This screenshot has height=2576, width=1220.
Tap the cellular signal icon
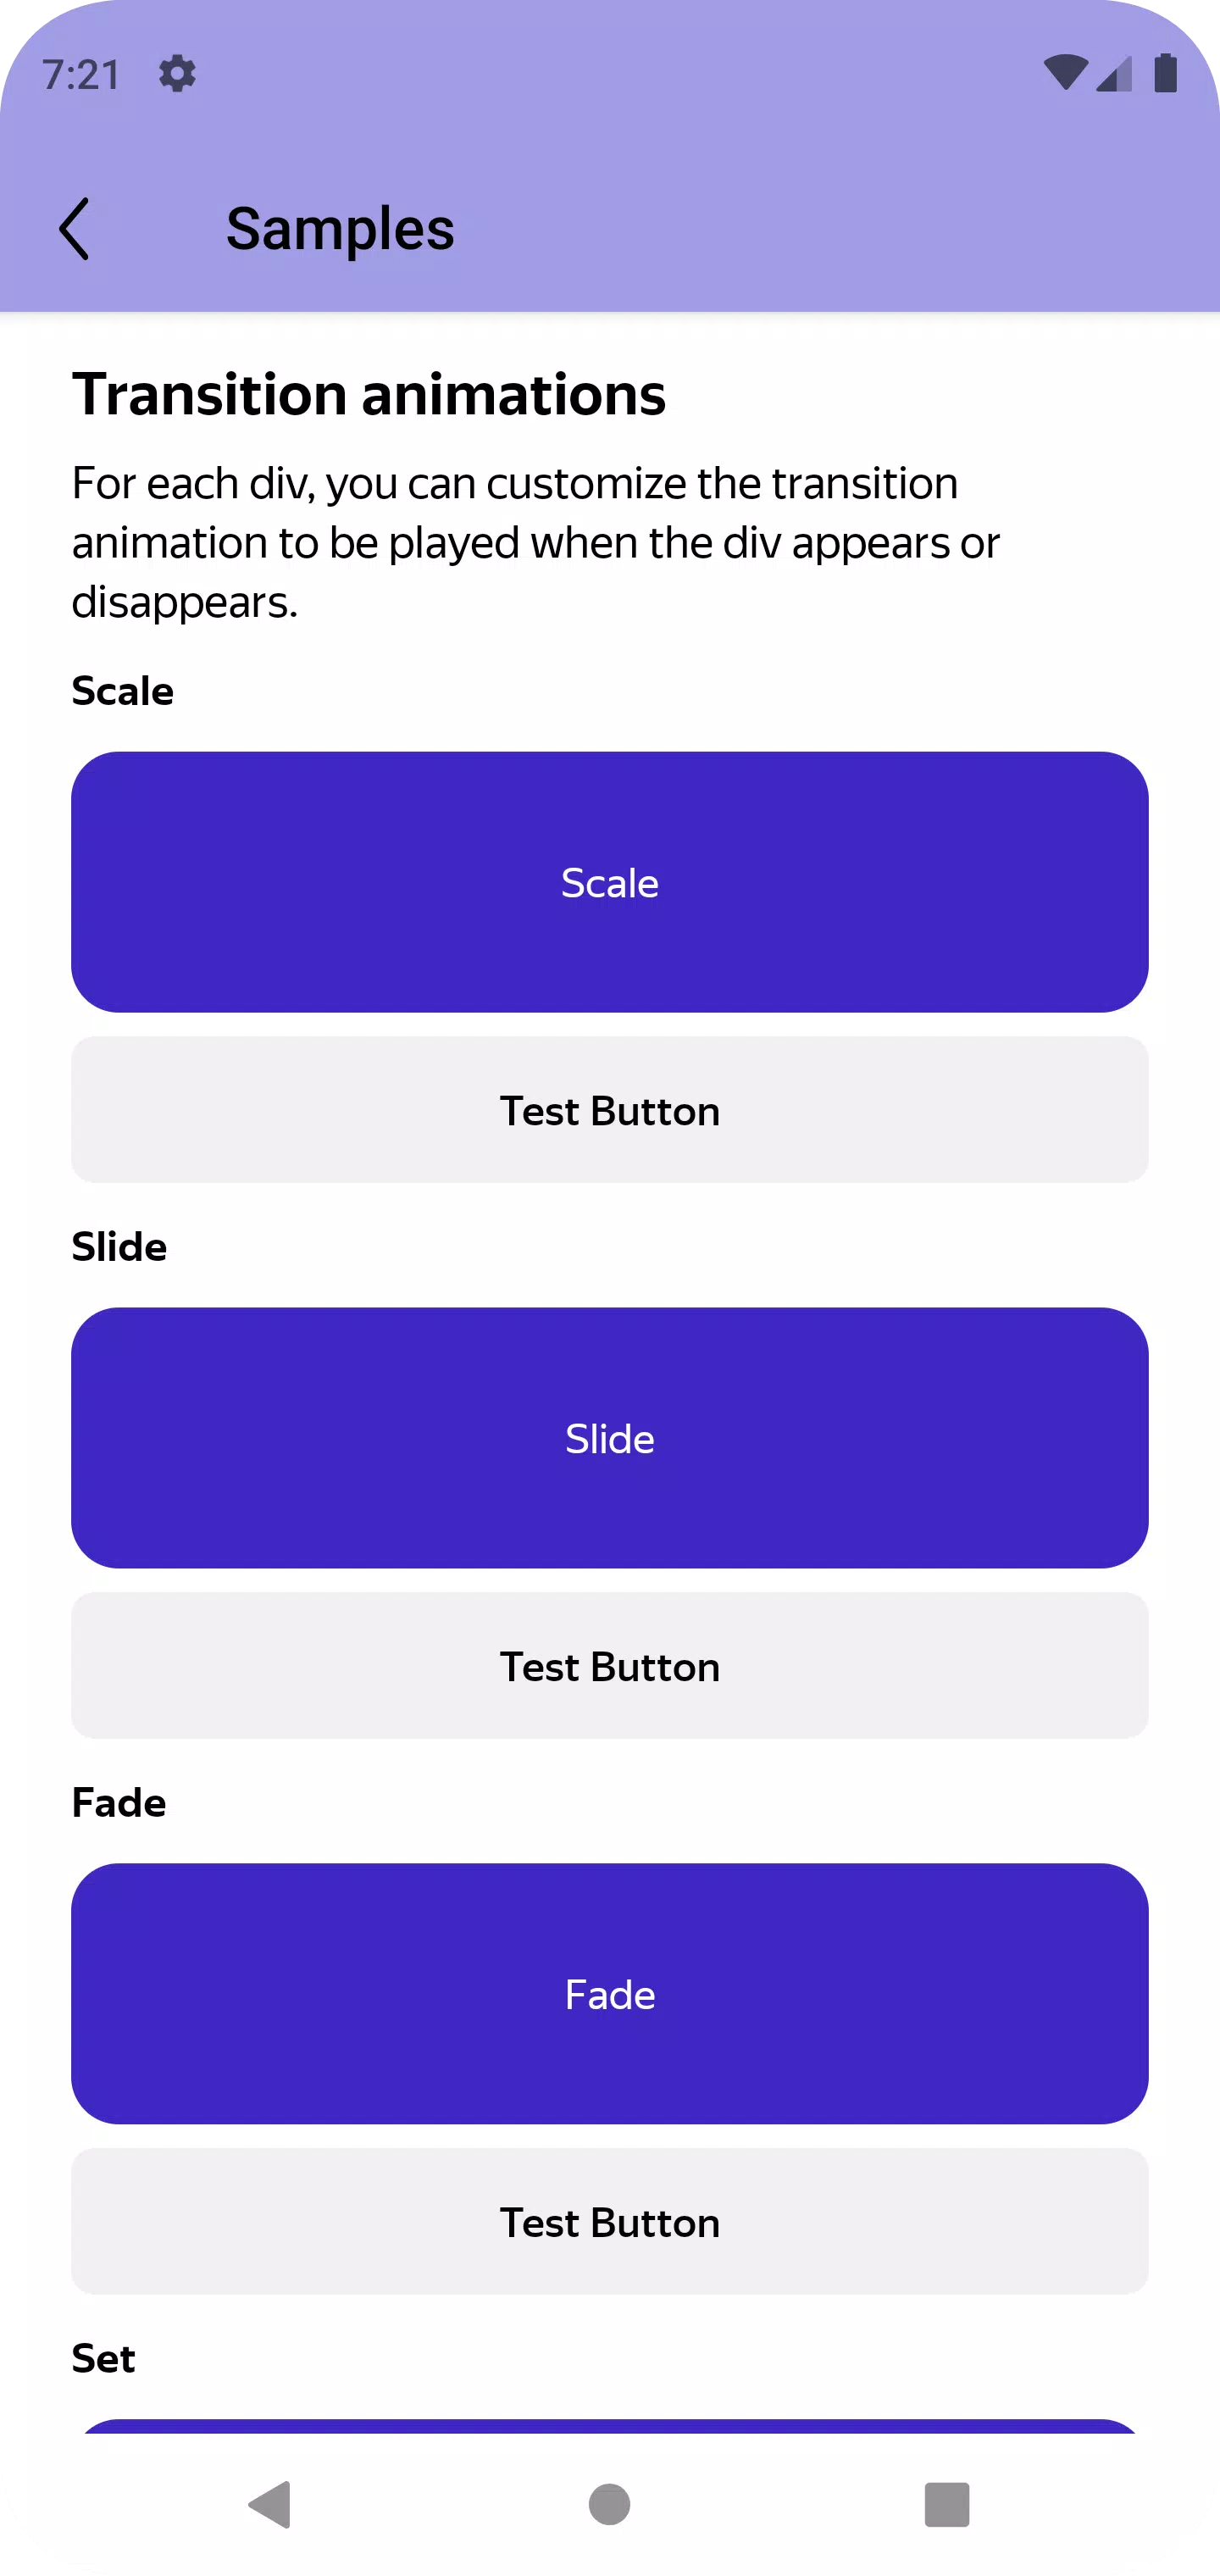(1114, 74)
